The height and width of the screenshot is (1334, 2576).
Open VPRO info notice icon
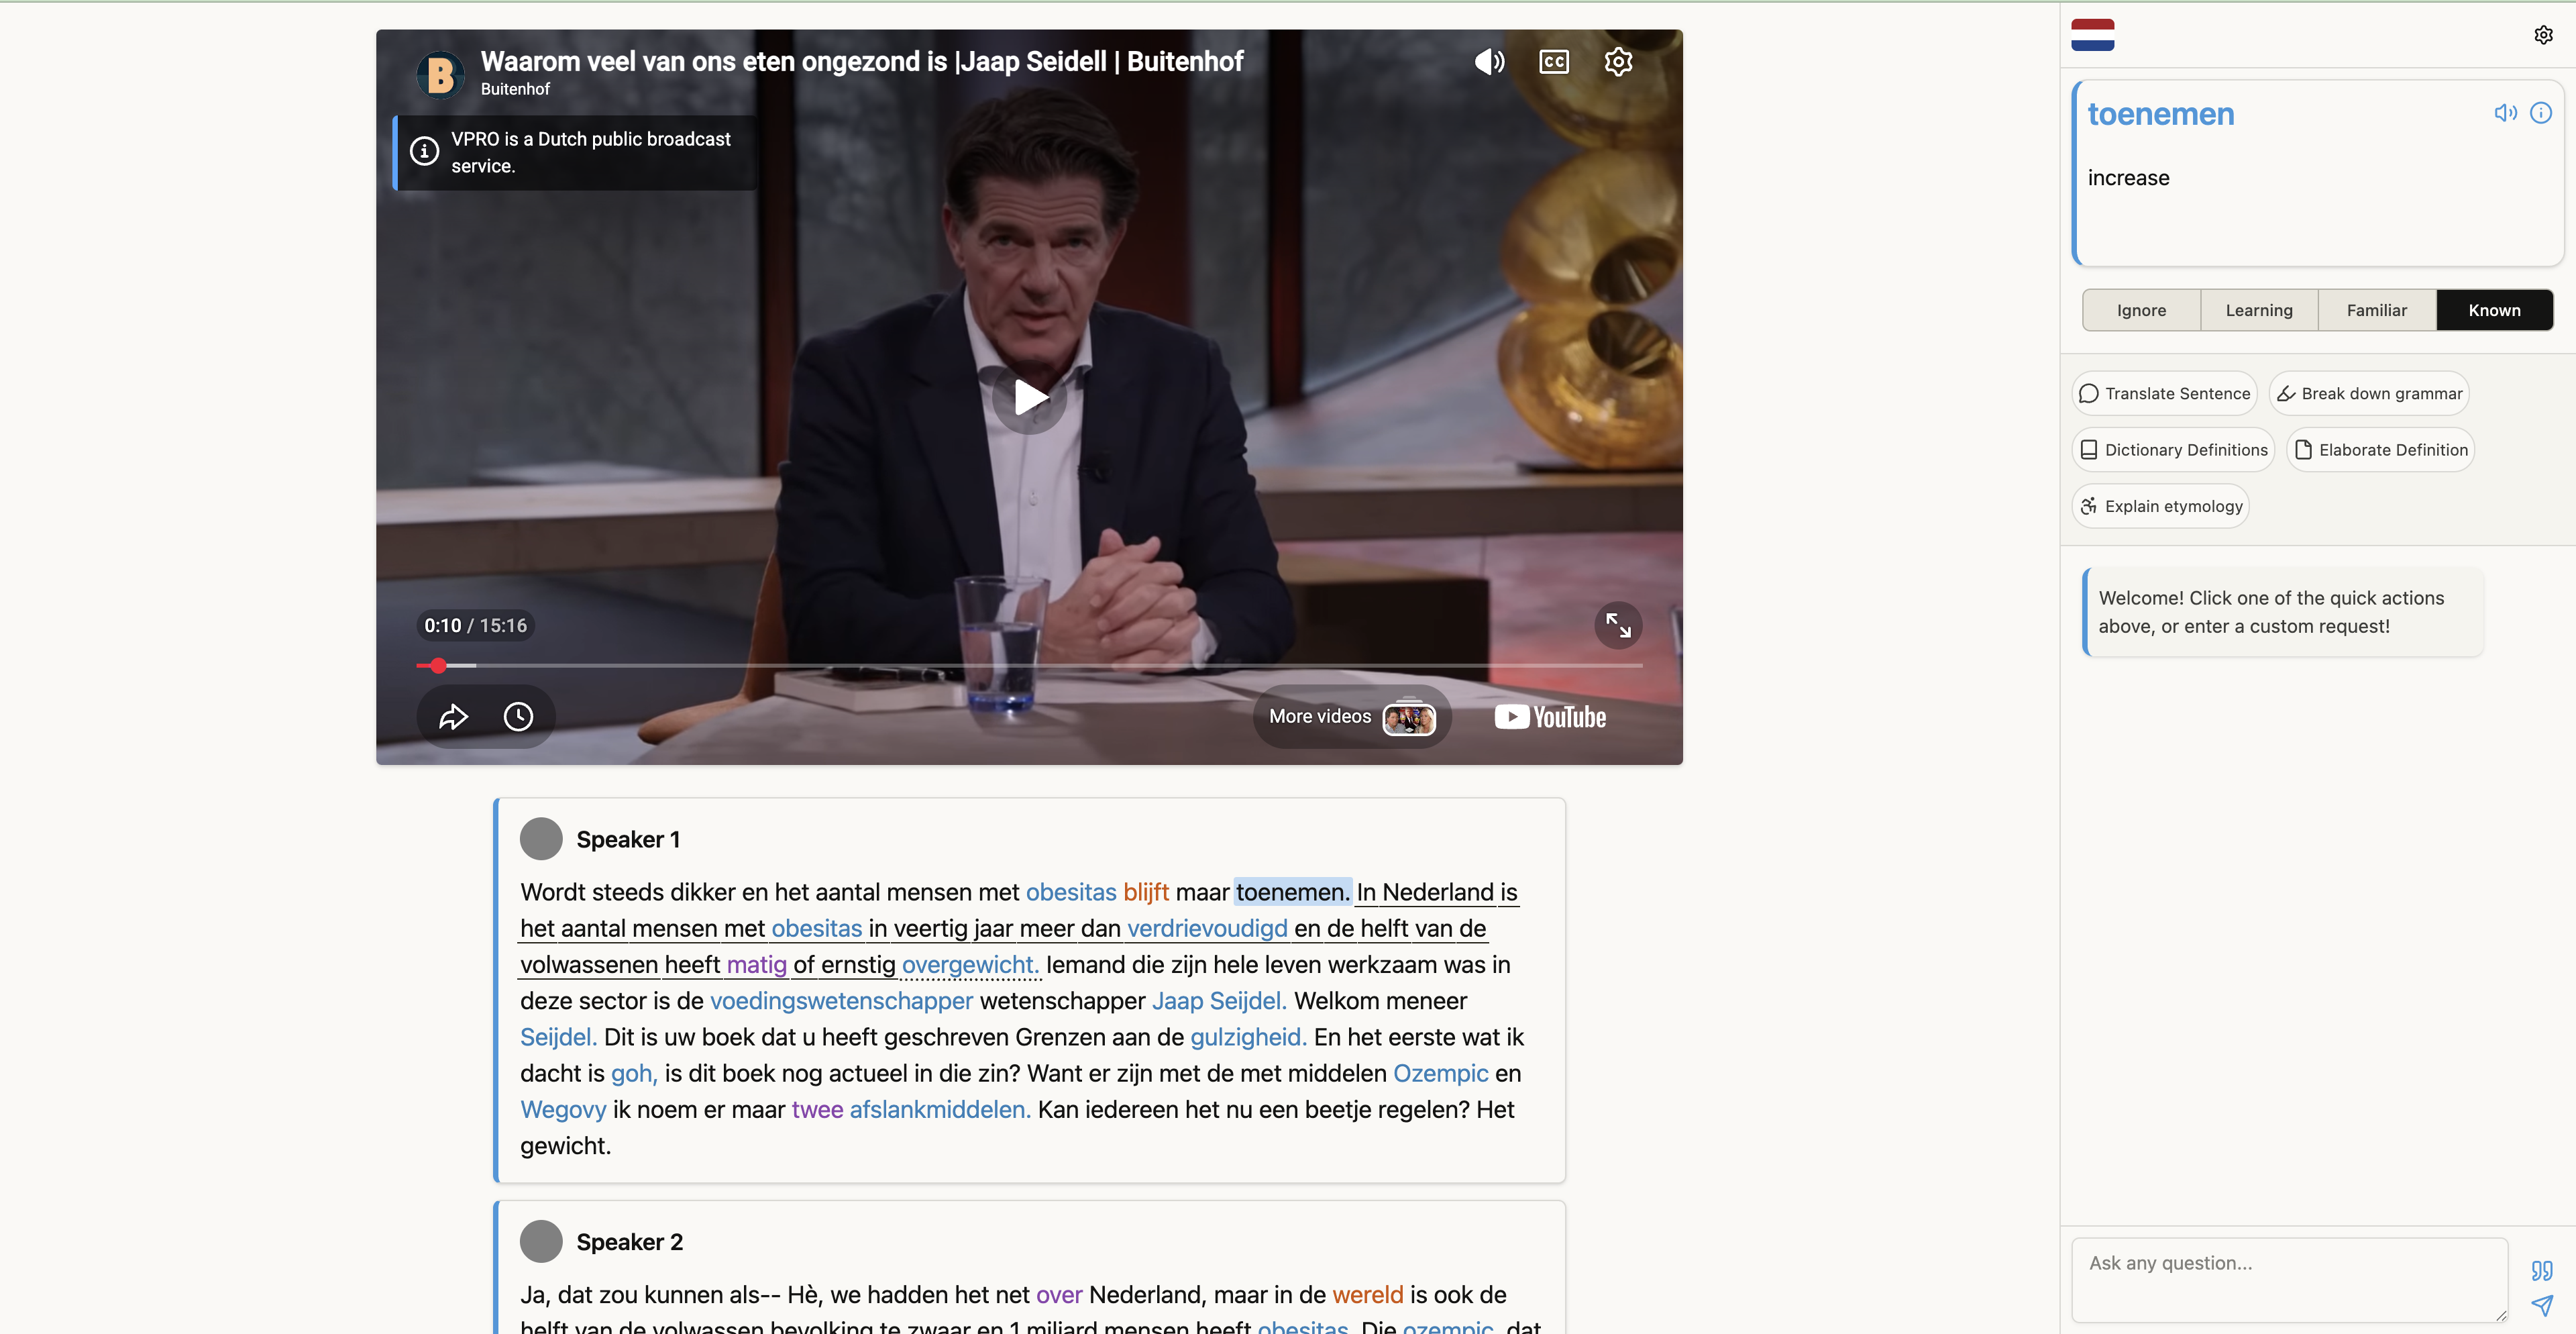tap(424, 151)
